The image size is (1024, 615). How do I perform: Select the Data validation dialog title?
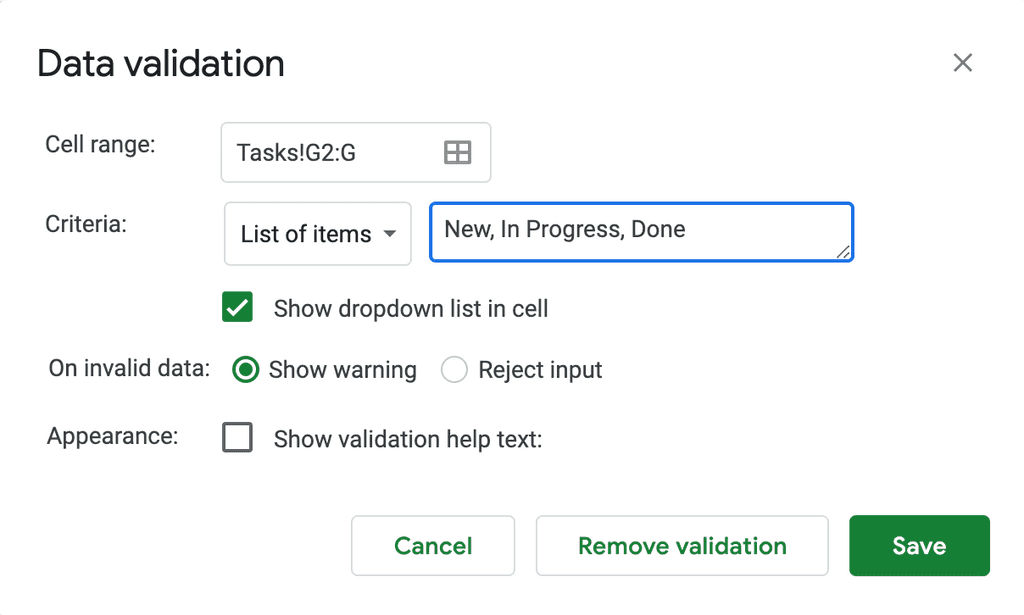tap(160, 62)
